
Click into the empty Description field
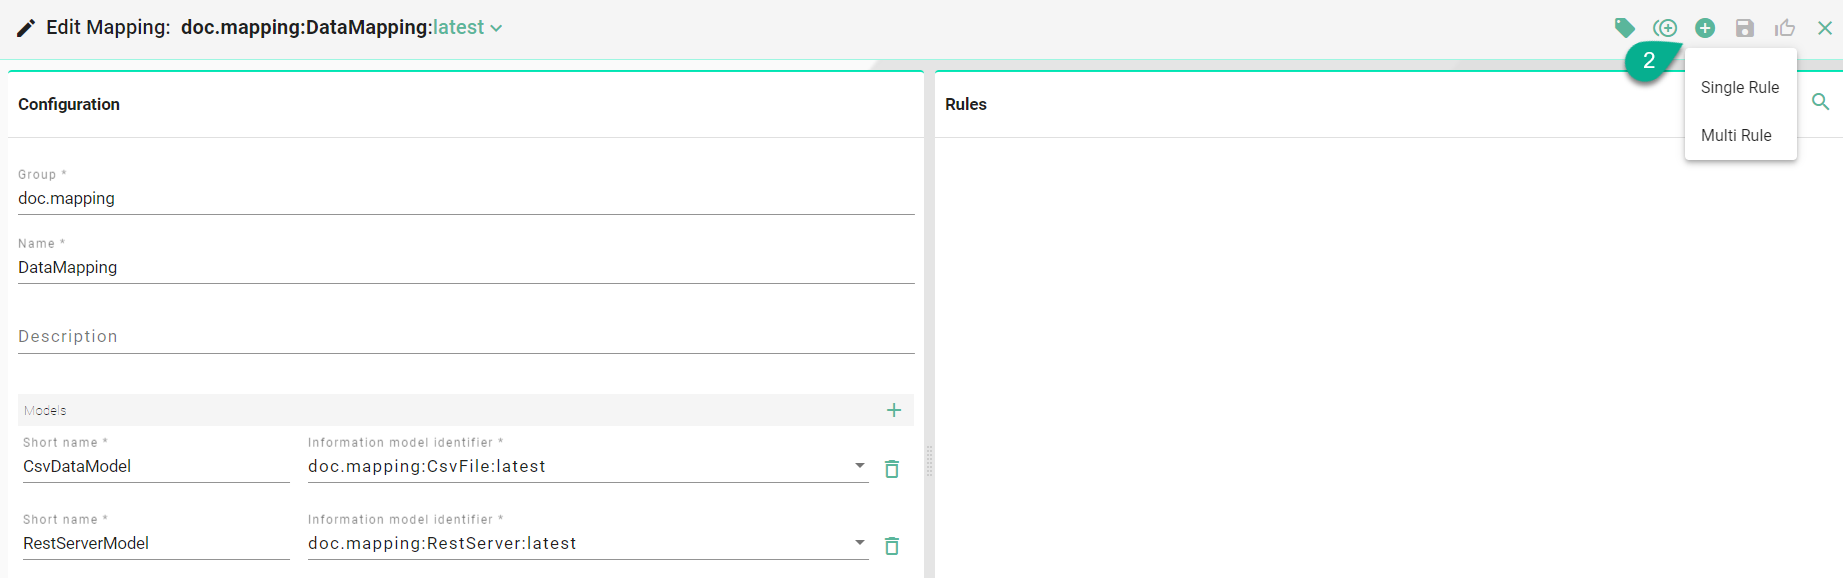click(x=465, y=337)
